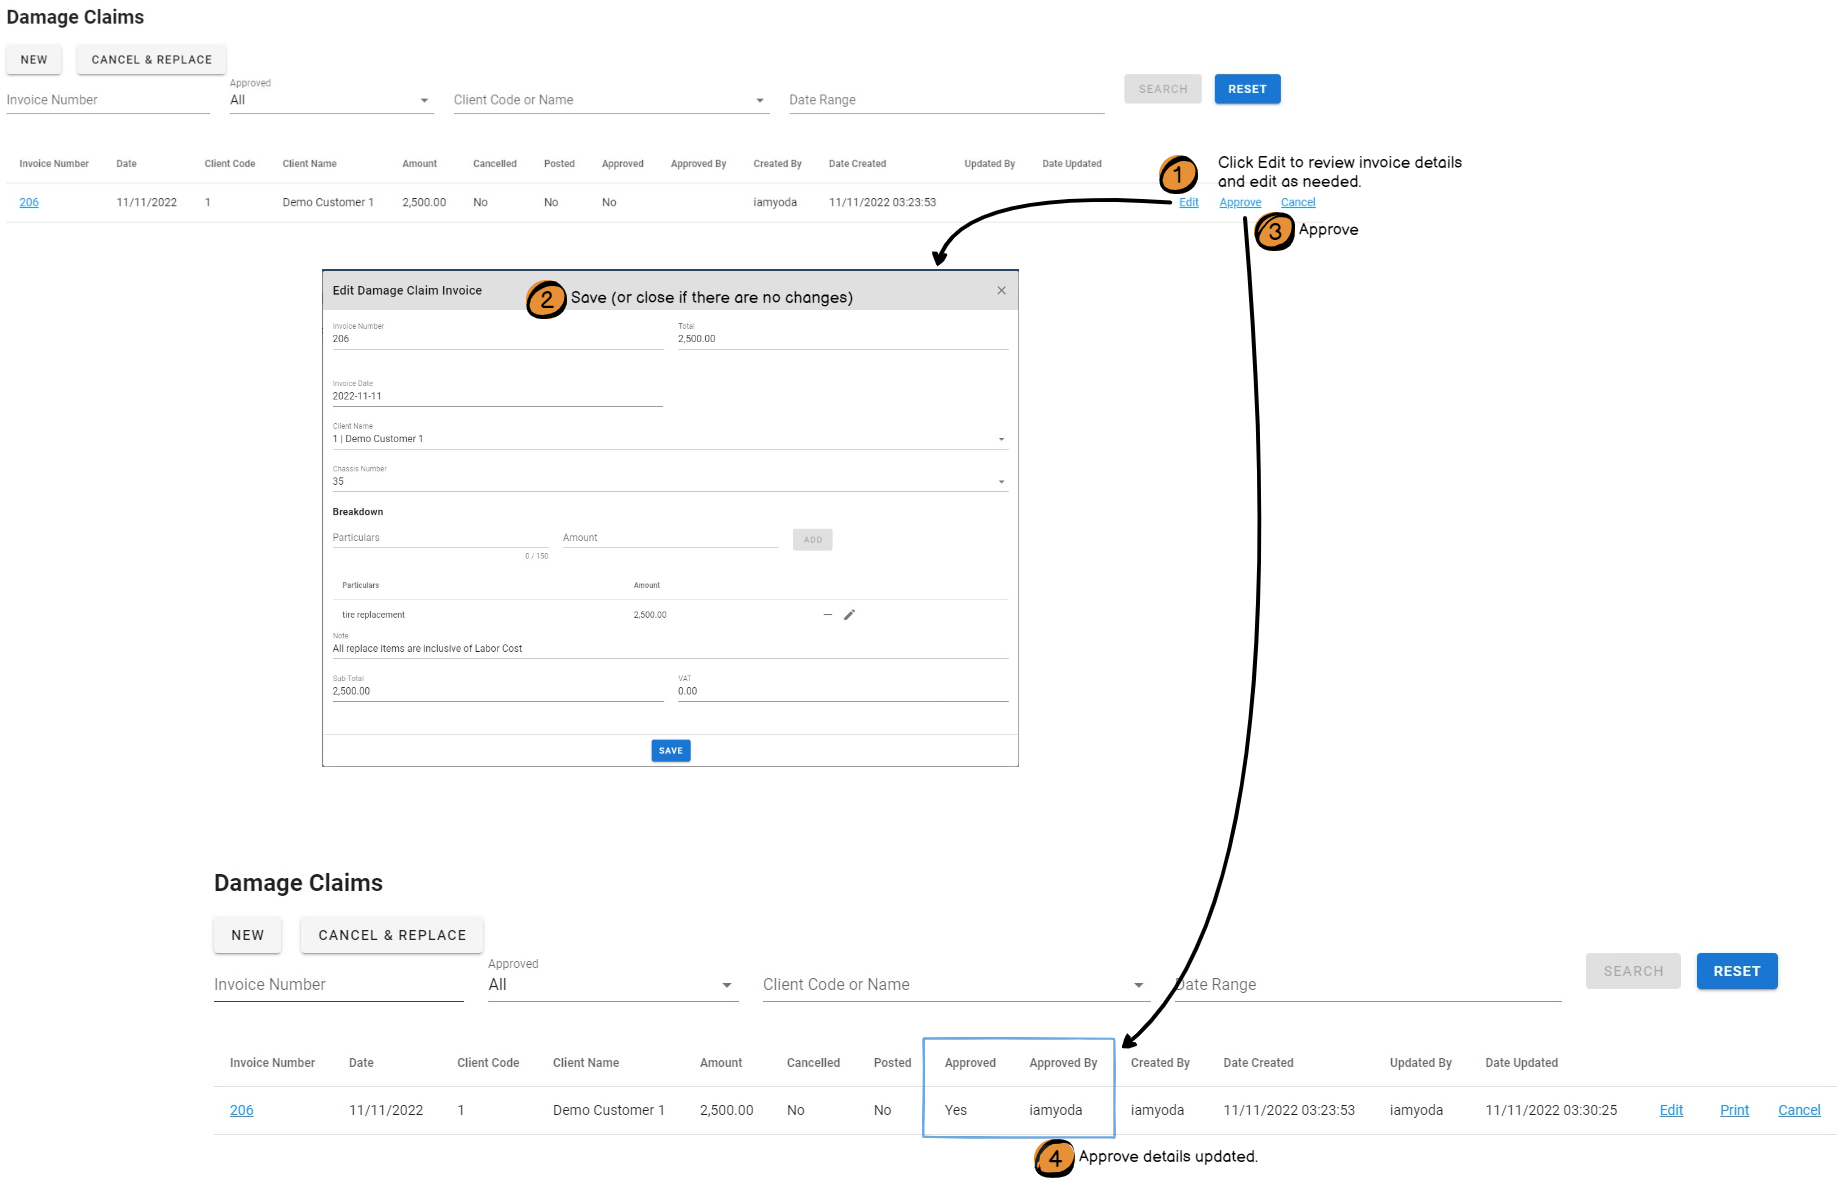Click the Breakdown Amount input field

pos(669,538)
